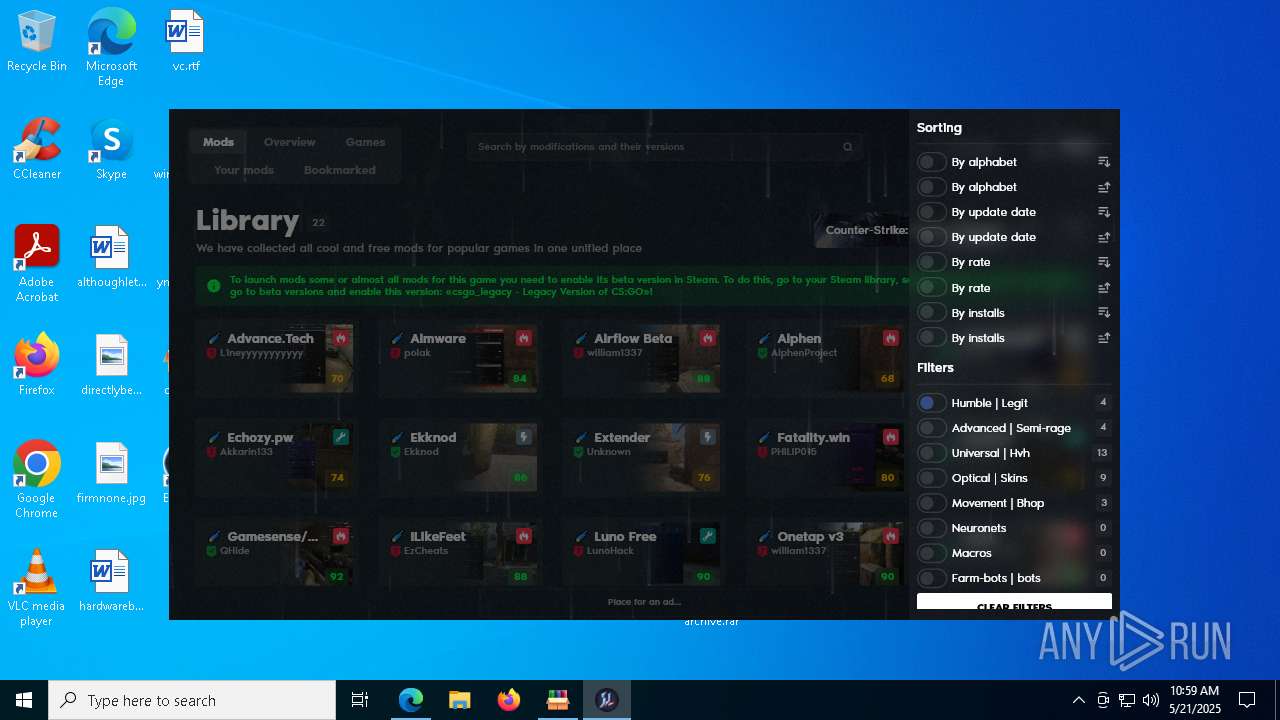This screenshot has width=1280, height=720.
Task: Click the fire icon on Gamesense card
Action: pyautogui.click(x=340, y=537)
